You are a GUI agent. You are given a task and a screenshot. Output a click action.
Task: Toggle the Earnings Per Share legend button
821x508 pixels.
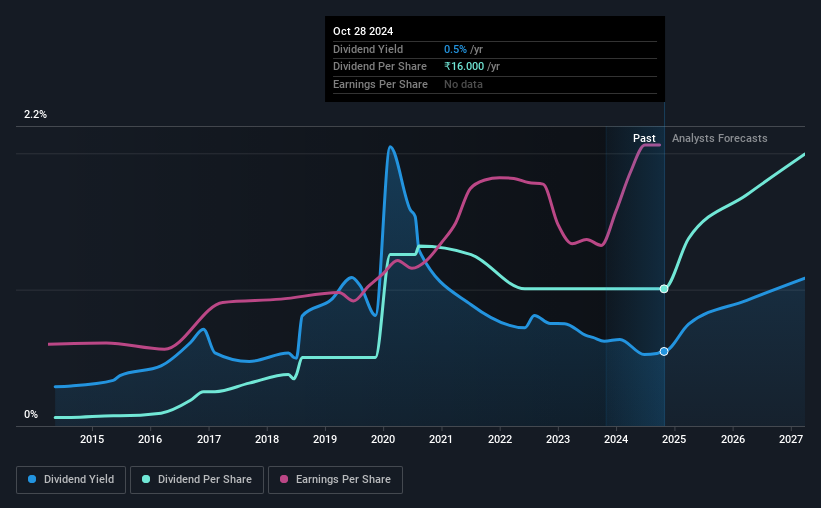pos(336,480)
